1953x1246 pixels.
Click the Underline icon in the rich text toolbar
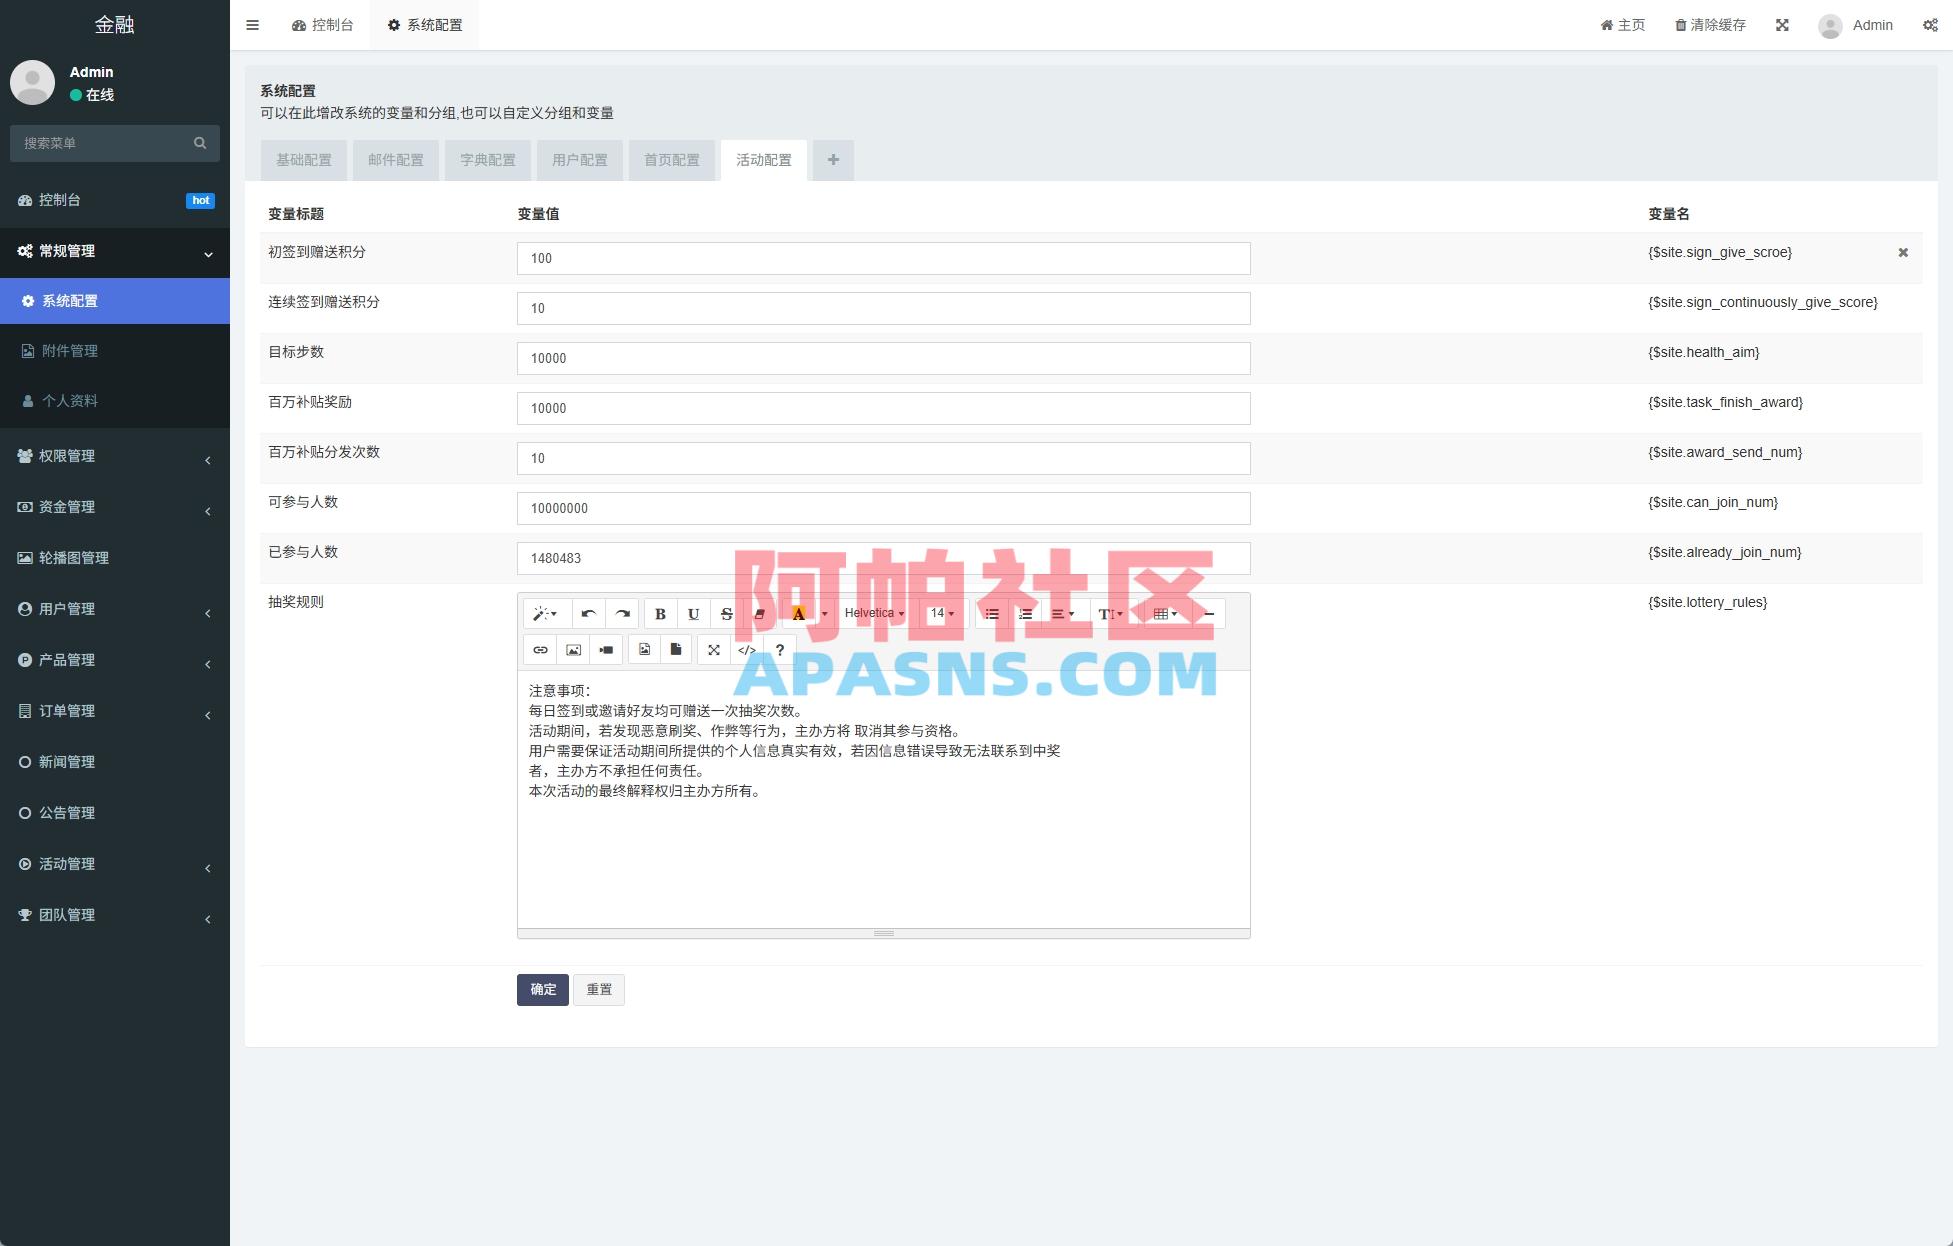[x=693, y=613]
